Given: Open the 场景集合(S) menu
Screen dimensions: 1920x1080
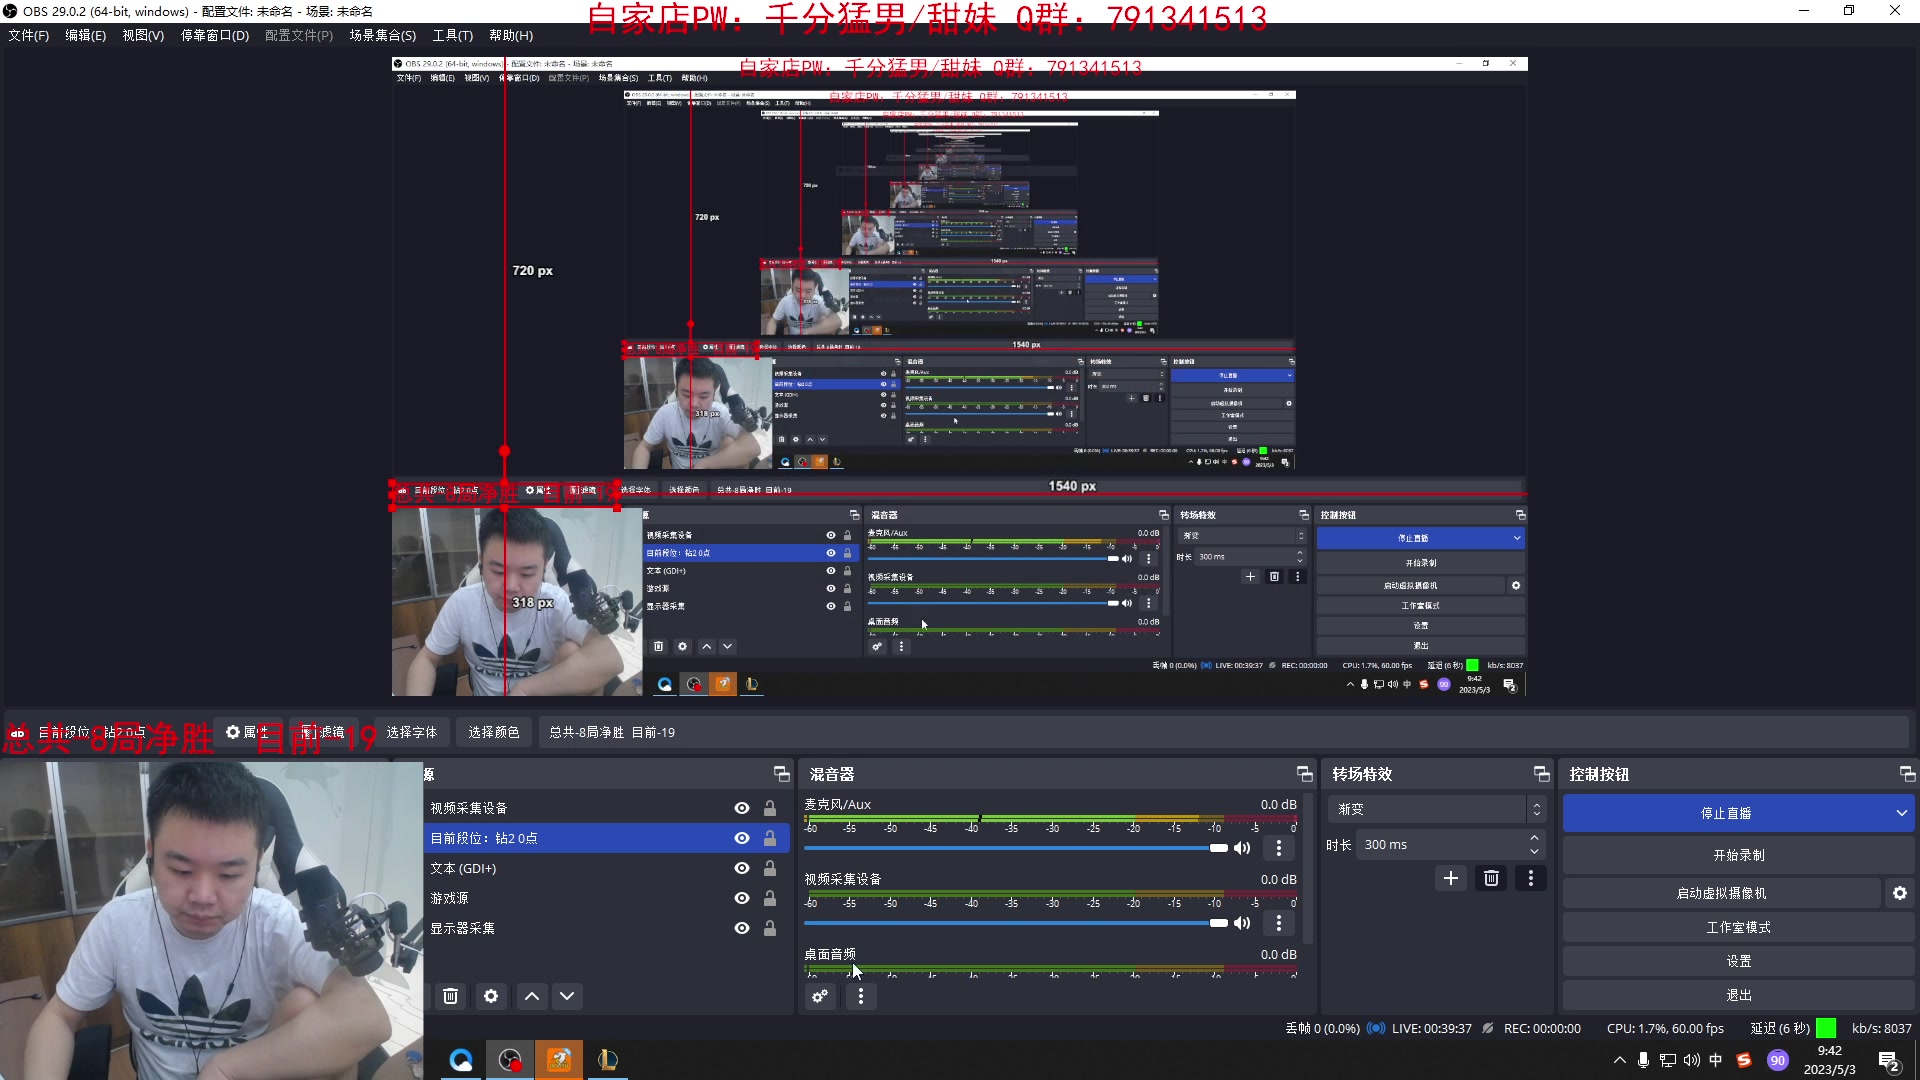Looking at the screenshot, I should coord(383,35).
